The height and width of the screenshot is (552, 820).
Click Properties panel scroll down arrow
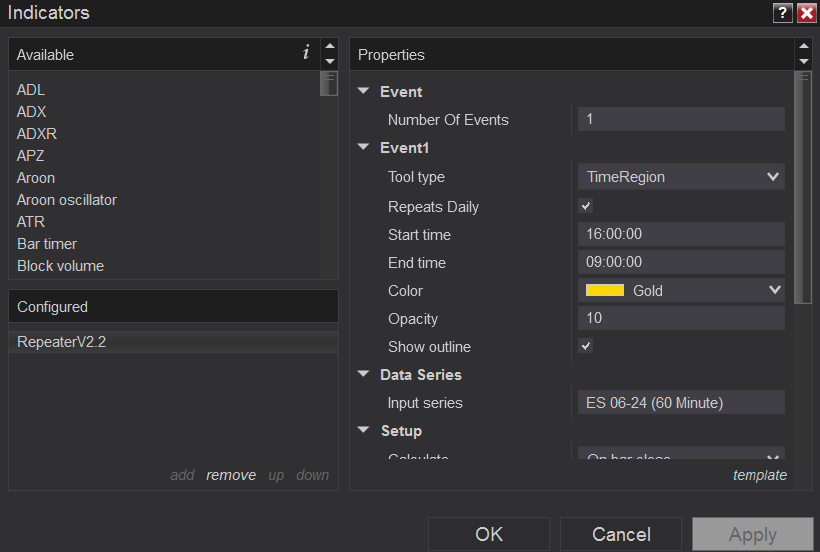tap(803, 62)
